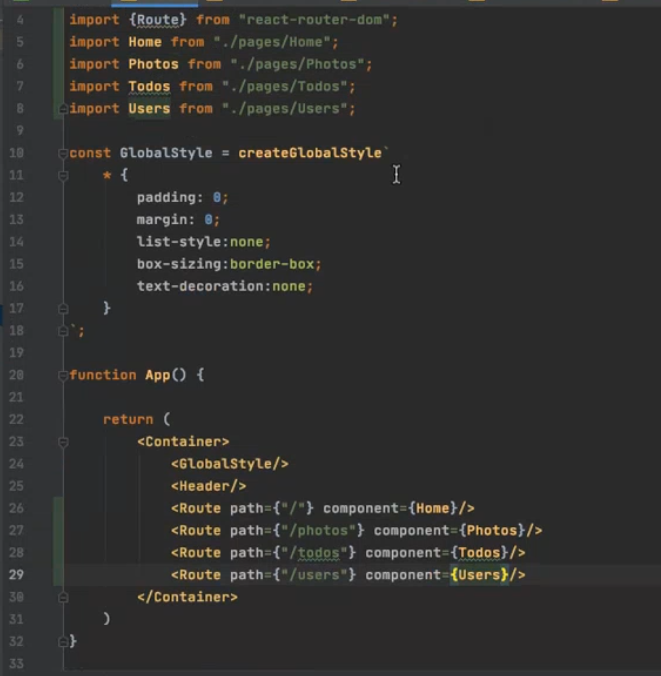Click the opening <Container> tag on line 23
Screen dimensions: 661x676
(x=183, y=442)
